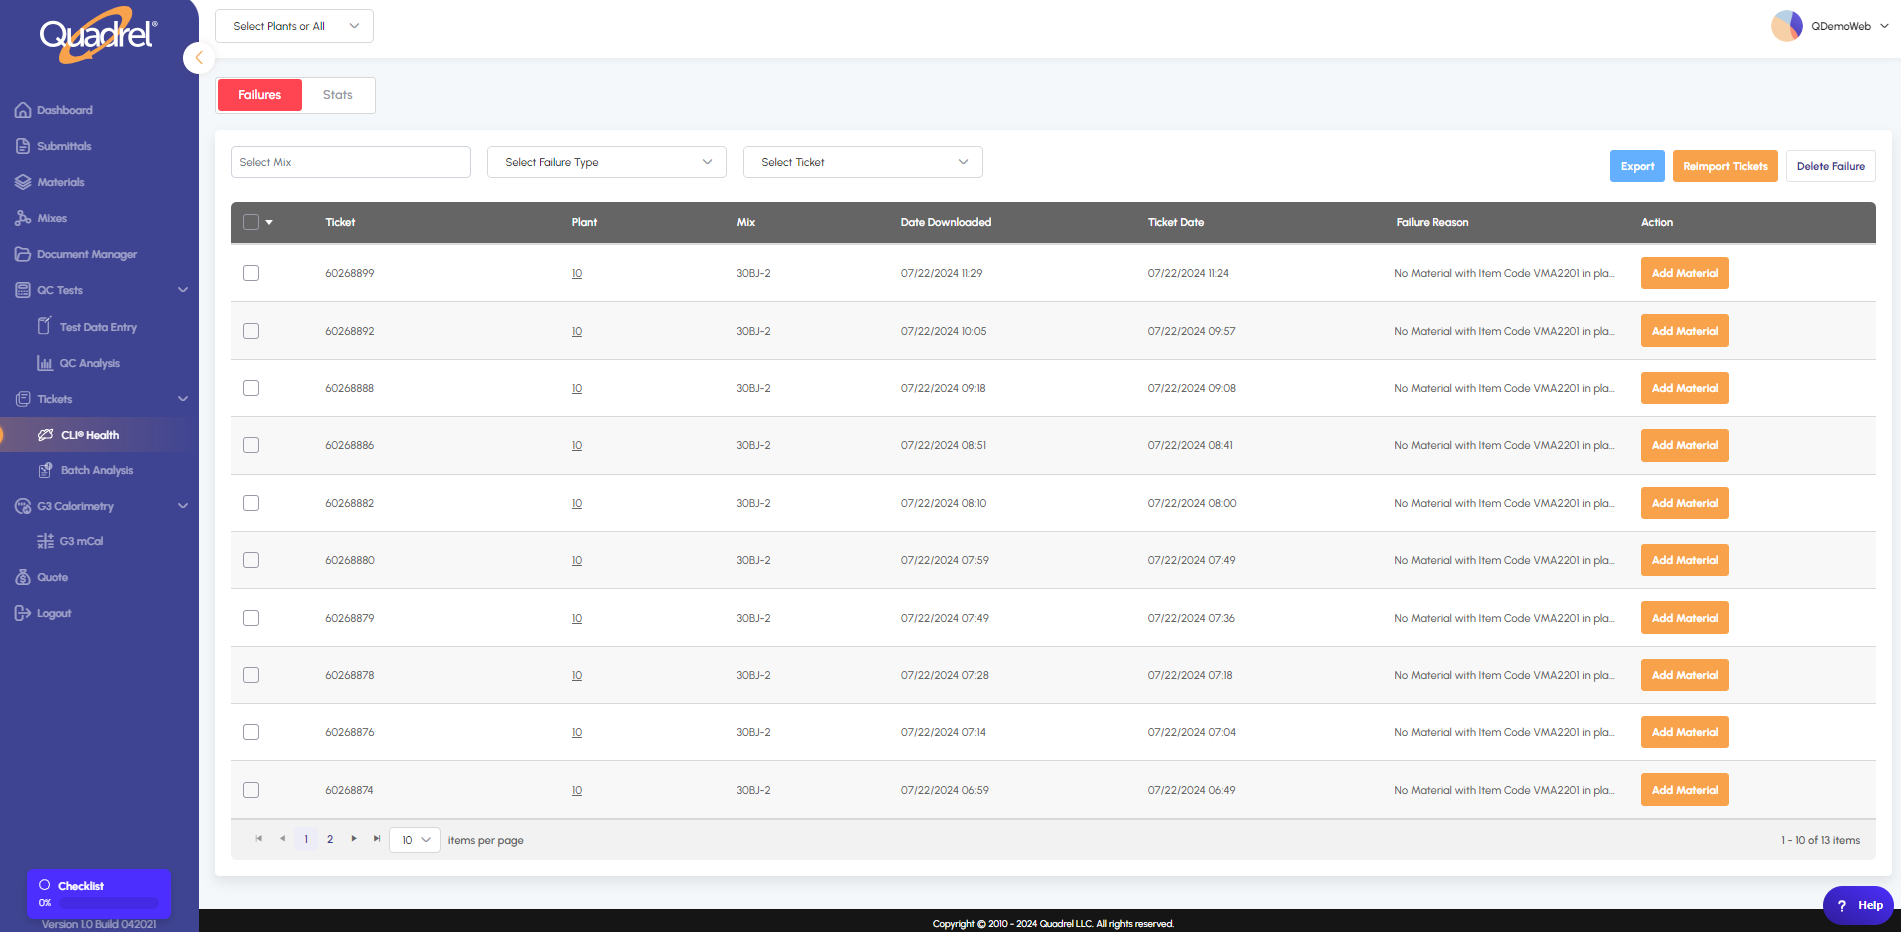Click the G3 Calorimetry icon

(x=23, y=506)
